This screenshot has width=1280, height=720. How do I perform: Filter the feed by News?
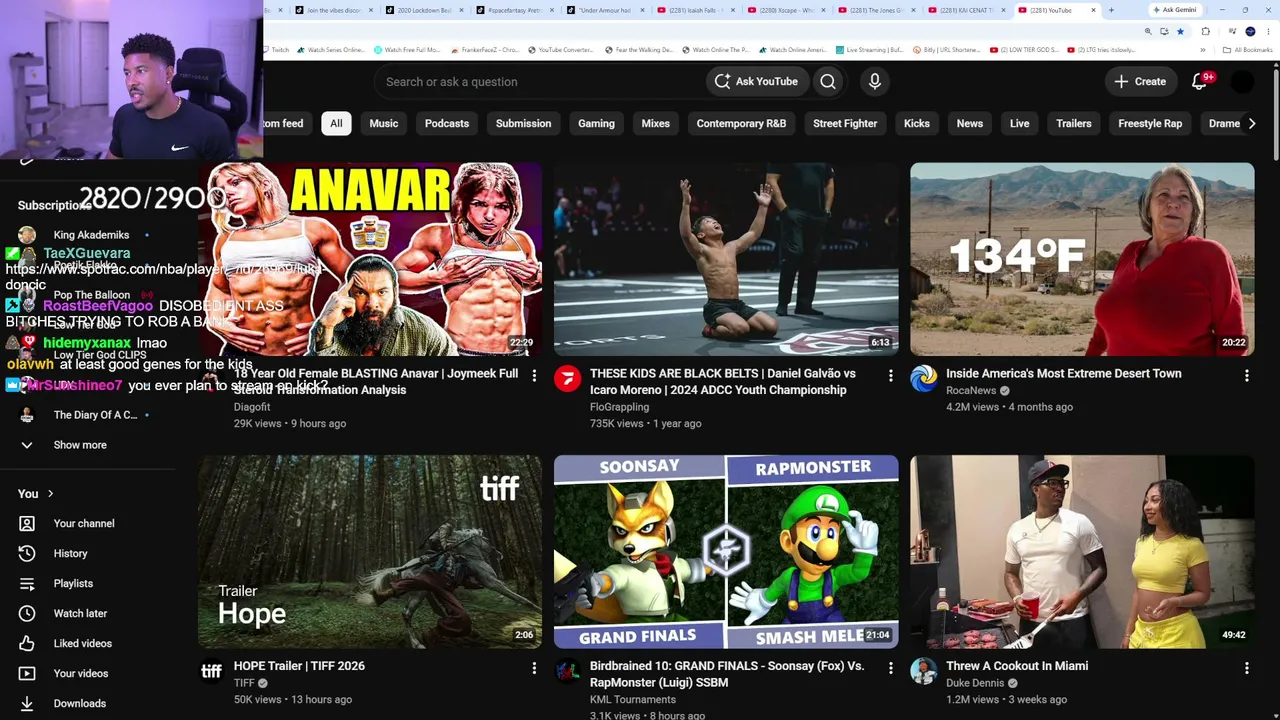tap(970, 123)
